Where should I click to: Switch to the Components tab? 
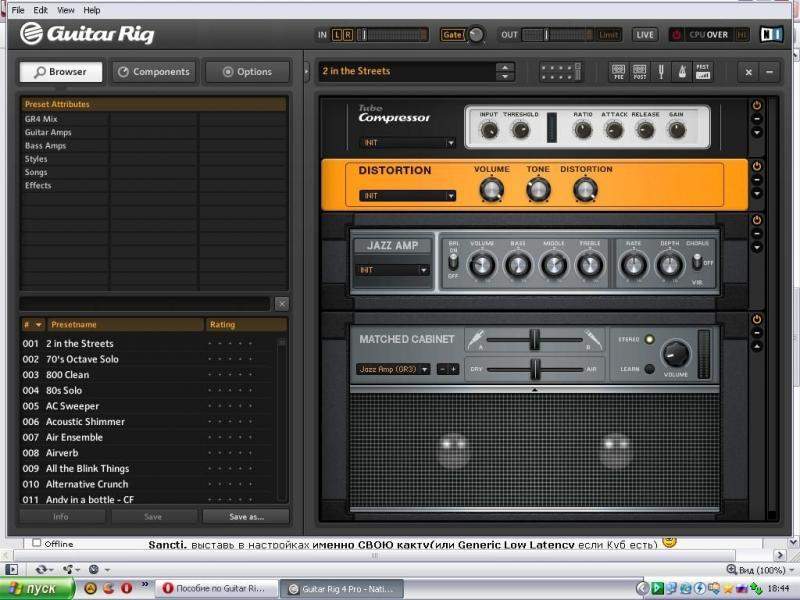click(x=153, y=72)
